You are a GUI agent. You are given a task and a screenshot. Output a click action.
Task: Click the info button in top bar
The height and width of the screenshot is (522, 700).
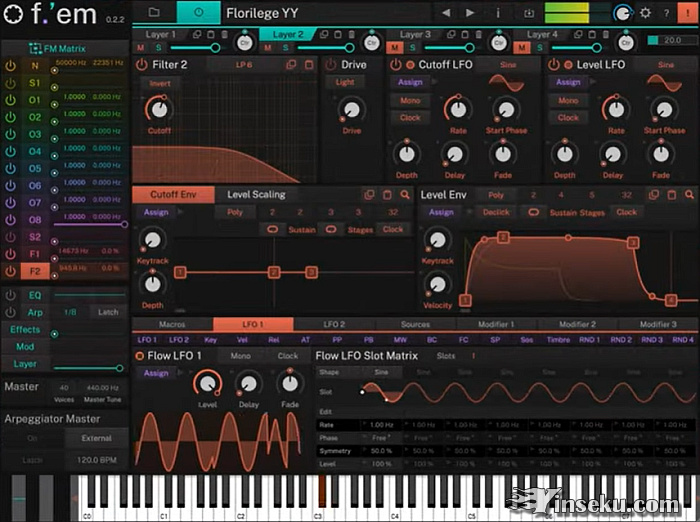[498, 13]
